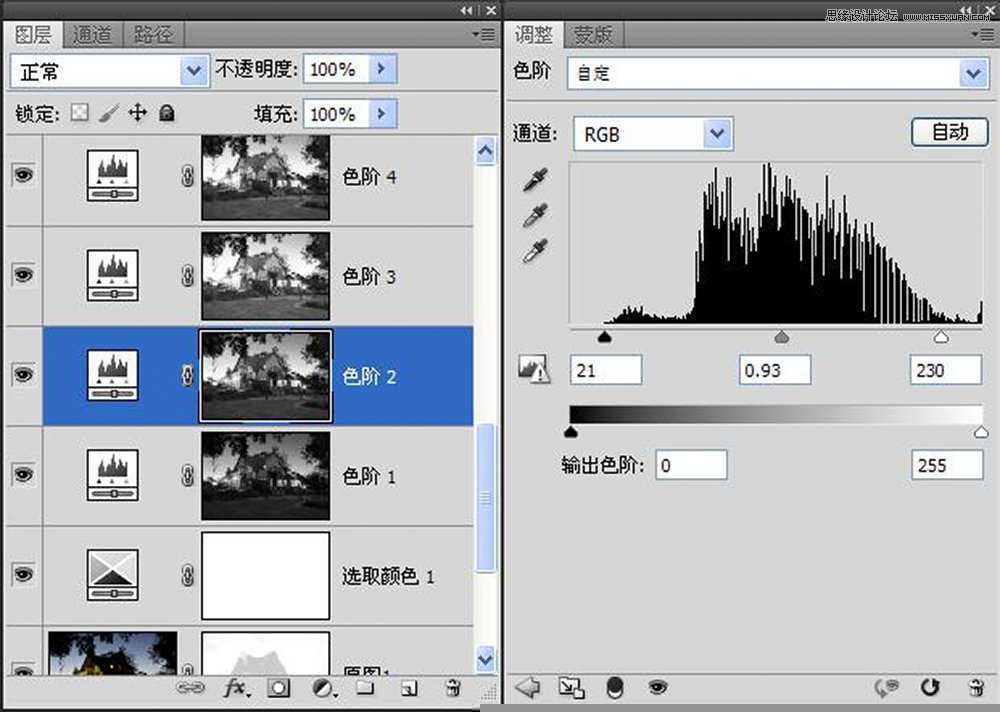Image resolution: width=1000 pixels, height=712 pixels.
Task: Click the reset adjustment icon
Action: [x=931, y=687]
